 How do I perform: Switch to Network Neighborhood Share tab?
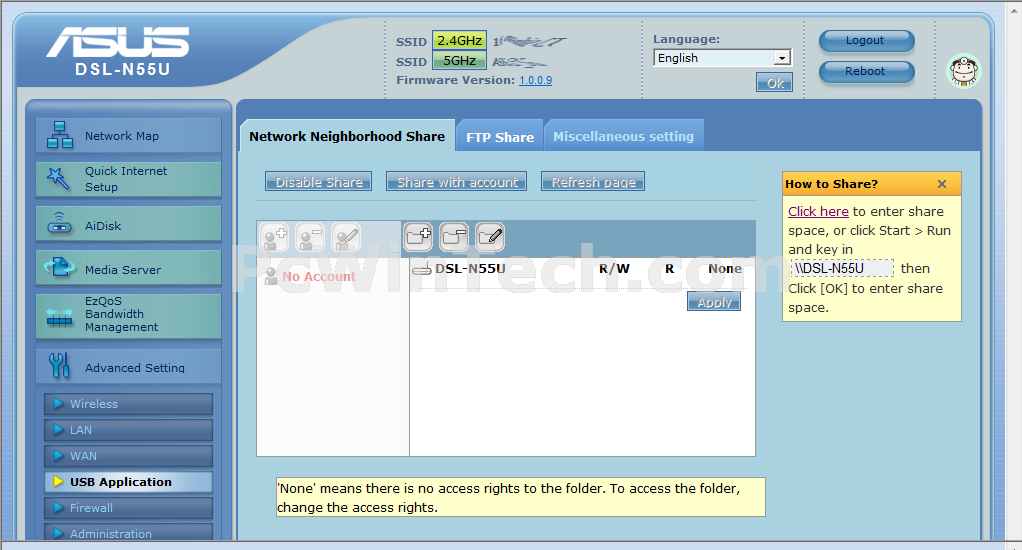347,136
